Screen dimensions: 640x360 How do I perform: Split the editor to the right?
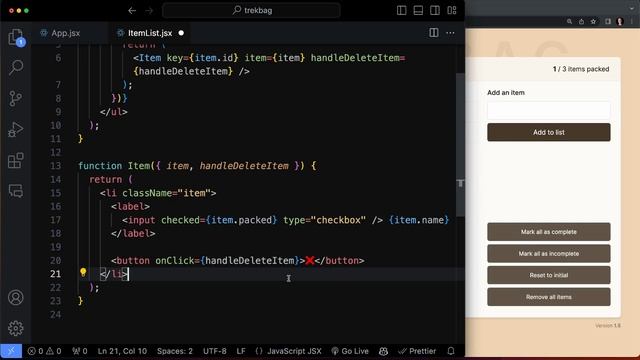tap(434, 33)
